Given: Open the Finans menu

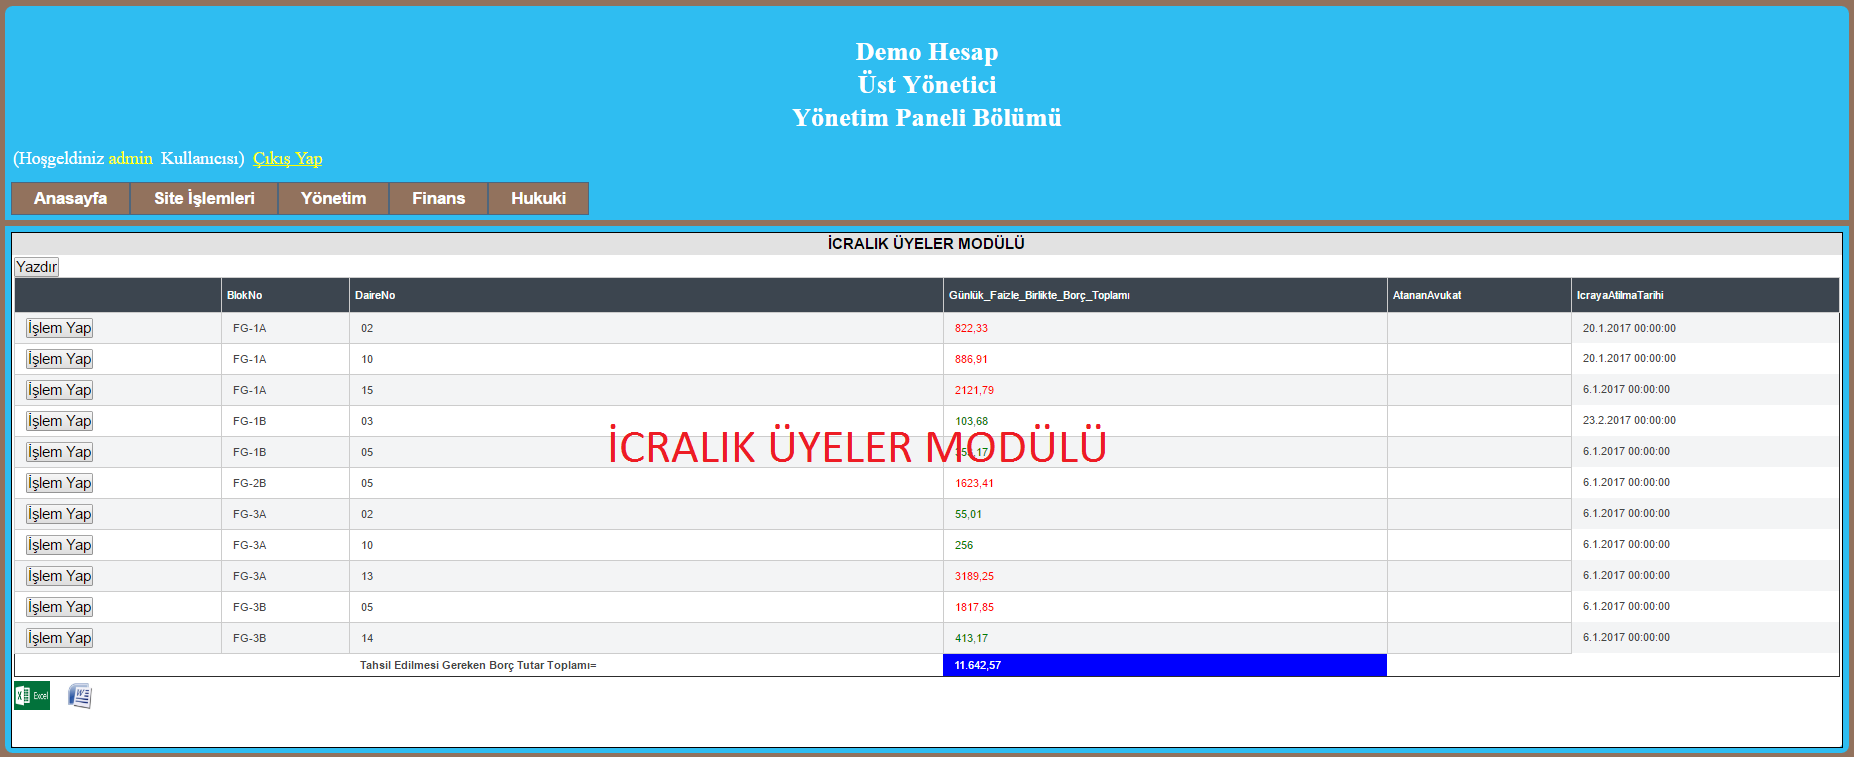Looking at the screenshot, I should tap(438, 198).
